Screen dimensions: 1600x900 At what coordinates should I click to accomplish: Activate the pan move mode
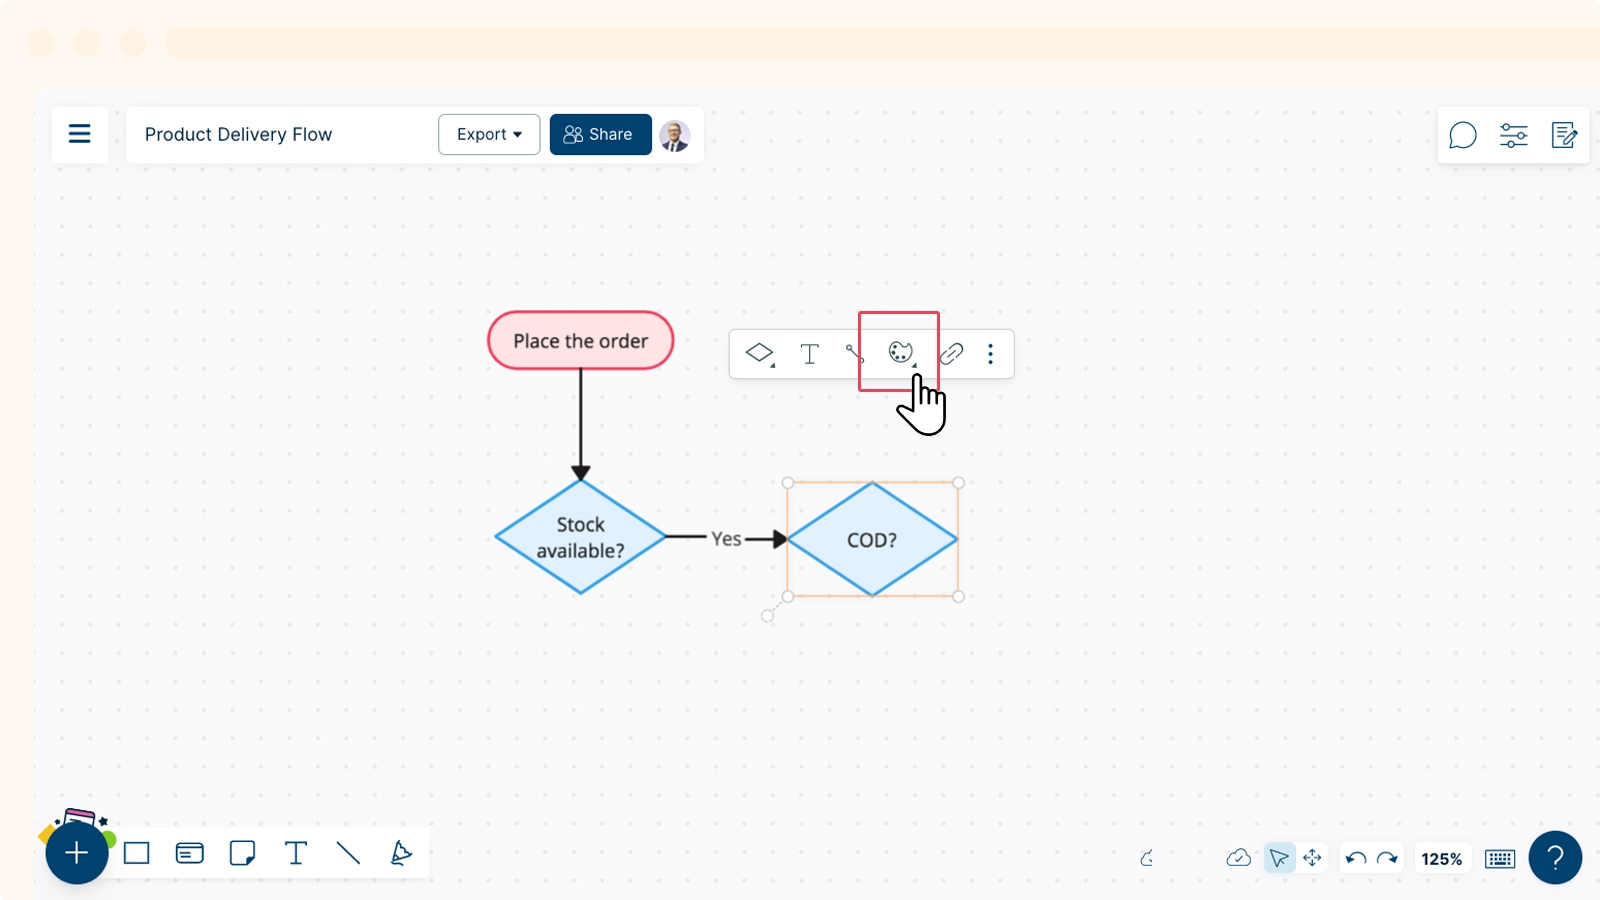pos(1312,858)
